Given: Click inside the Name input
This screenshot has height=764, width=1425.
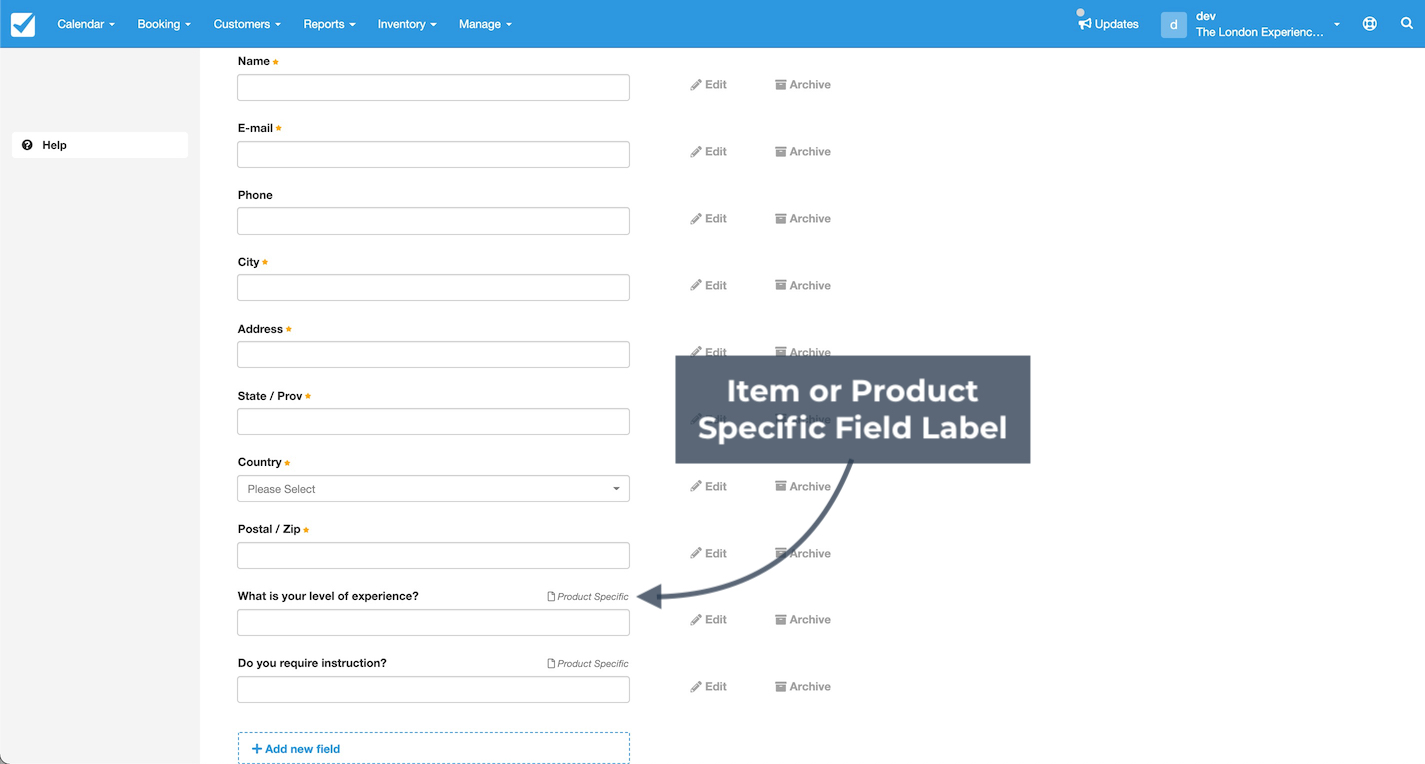Looking at the screenshot, I should point(433,87).
